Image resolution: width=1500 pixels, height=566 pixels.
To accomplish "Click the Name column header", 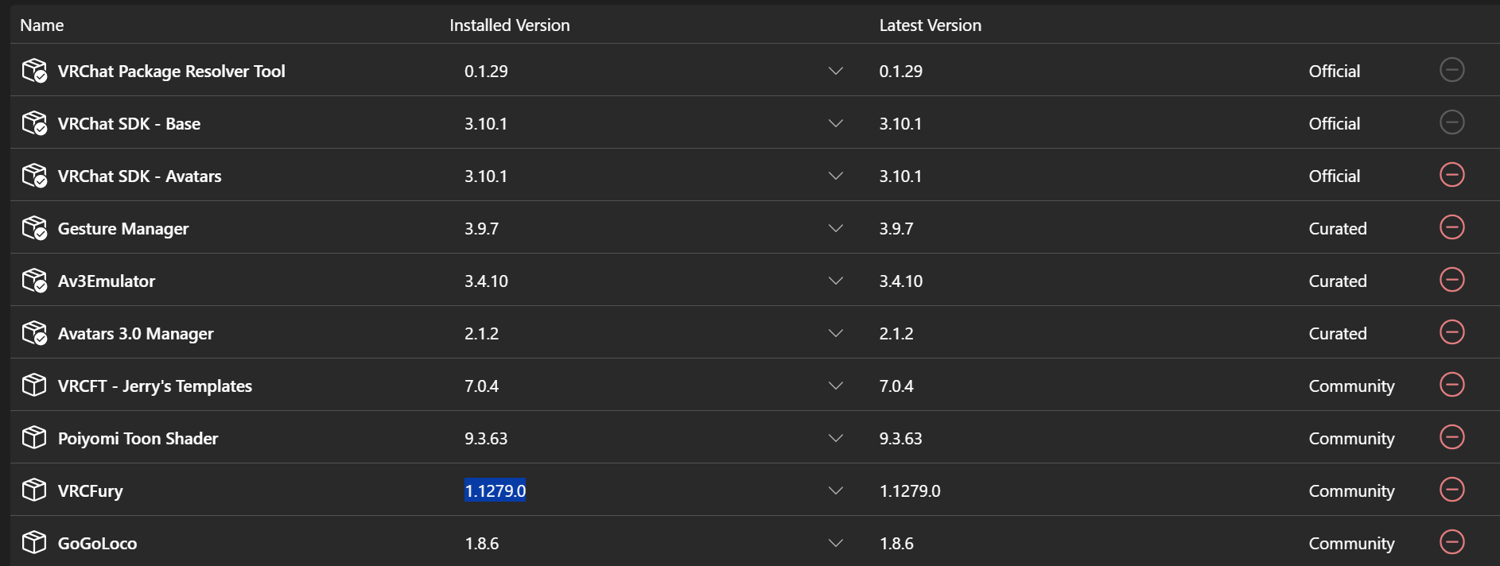I will [x=42, y=25].
